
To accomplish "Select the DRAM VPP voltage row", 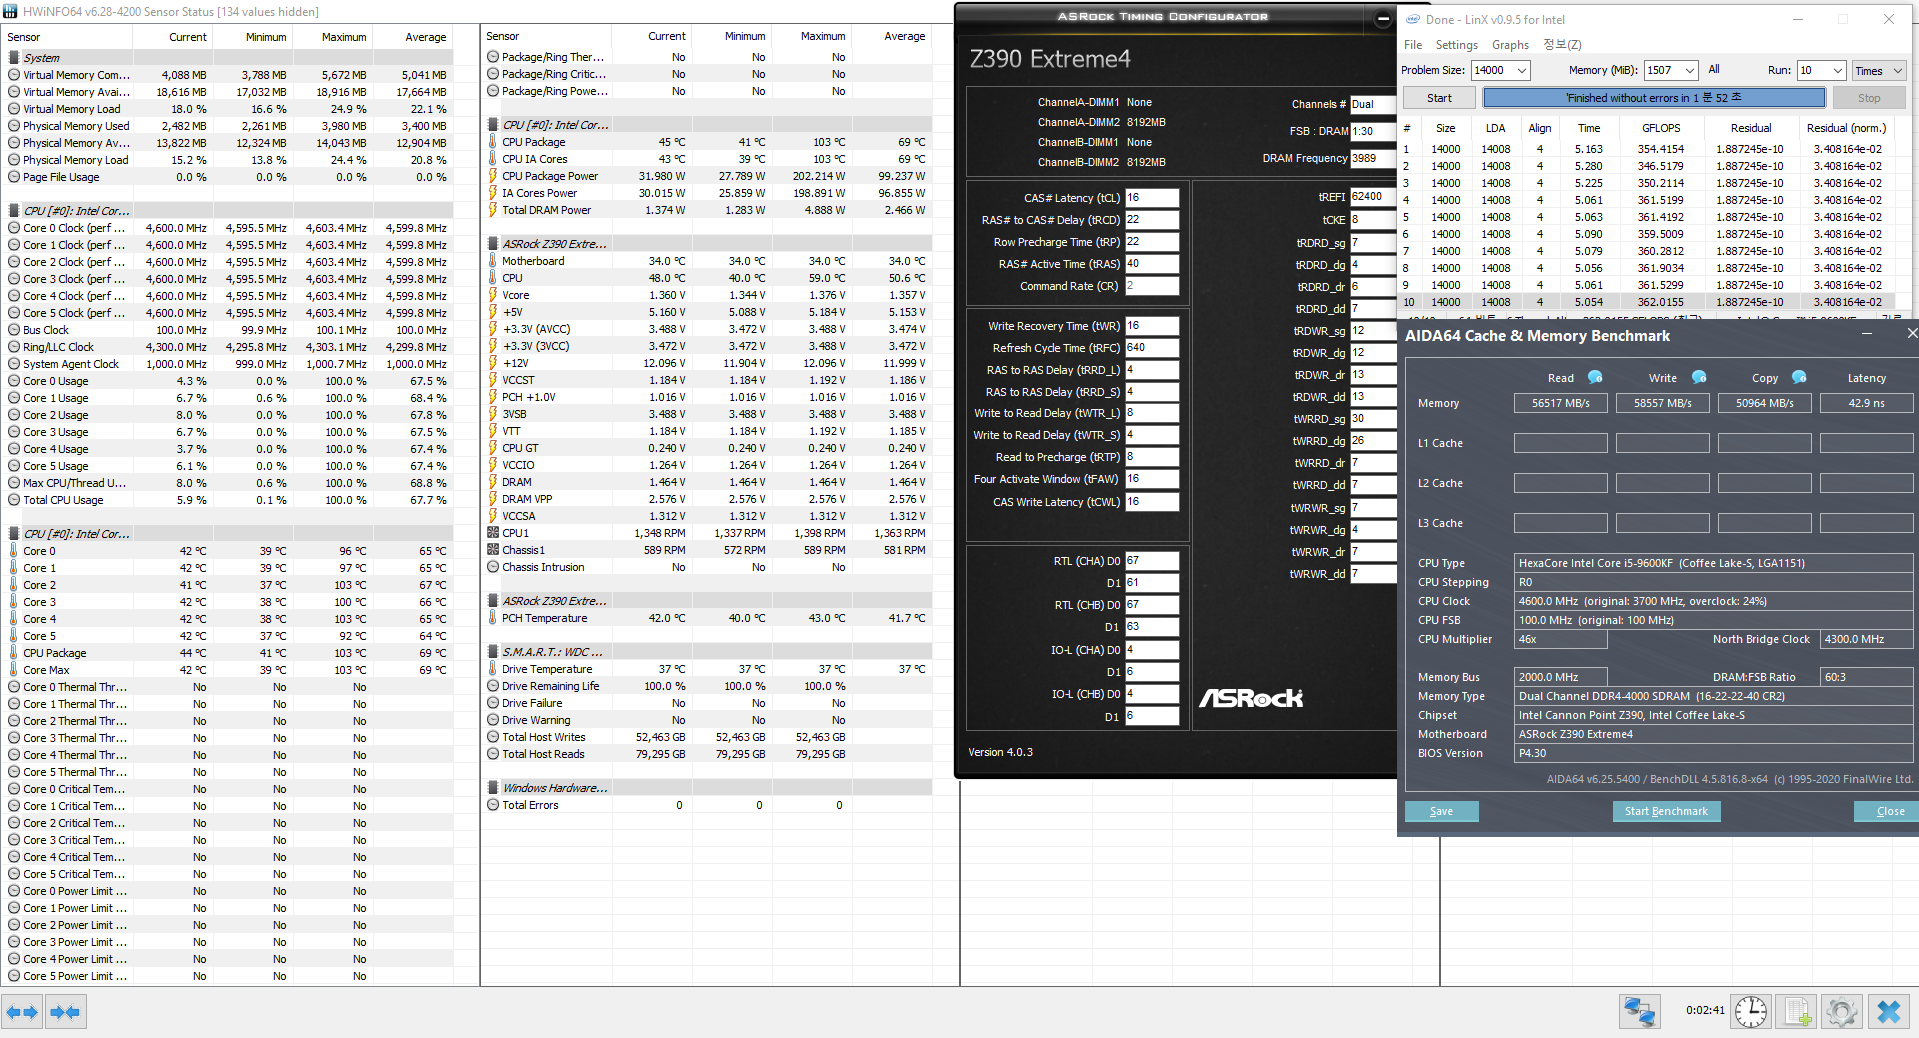I will pyautogui.click(x=708, y=499).
